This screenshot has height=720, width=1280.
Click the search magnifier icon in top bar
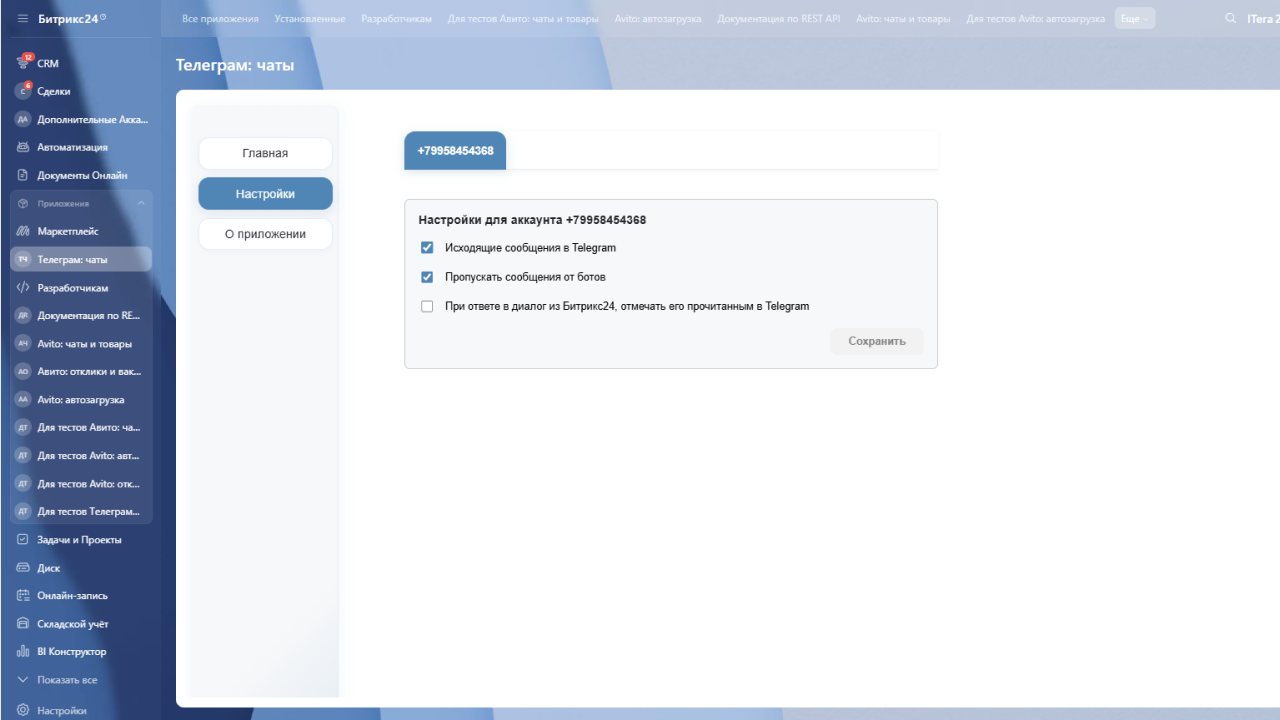[x=1231, y=19]
